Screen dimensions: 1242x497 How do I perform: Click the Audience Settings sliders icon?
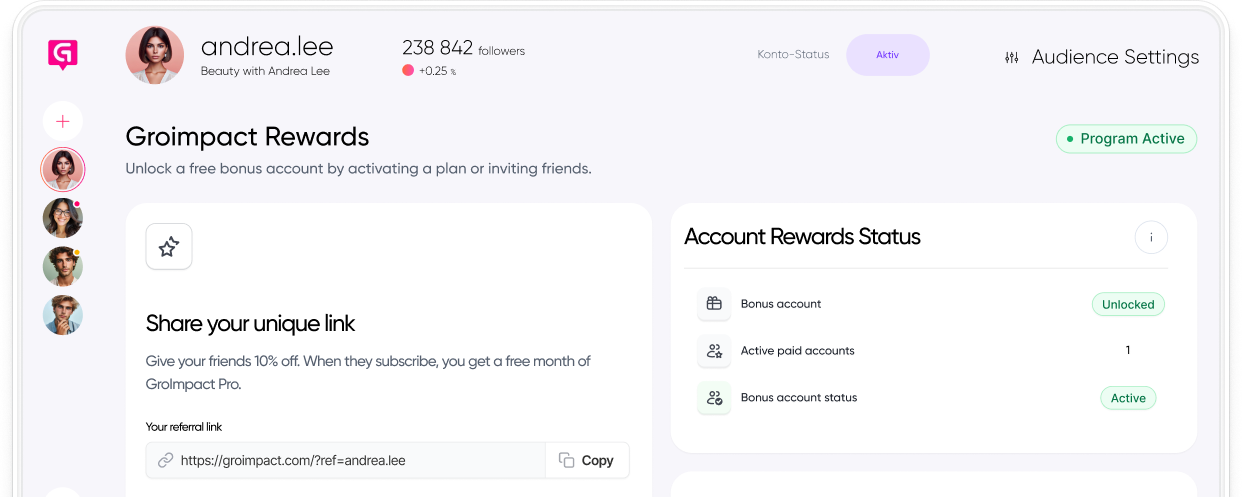[x=1012, y=58]
